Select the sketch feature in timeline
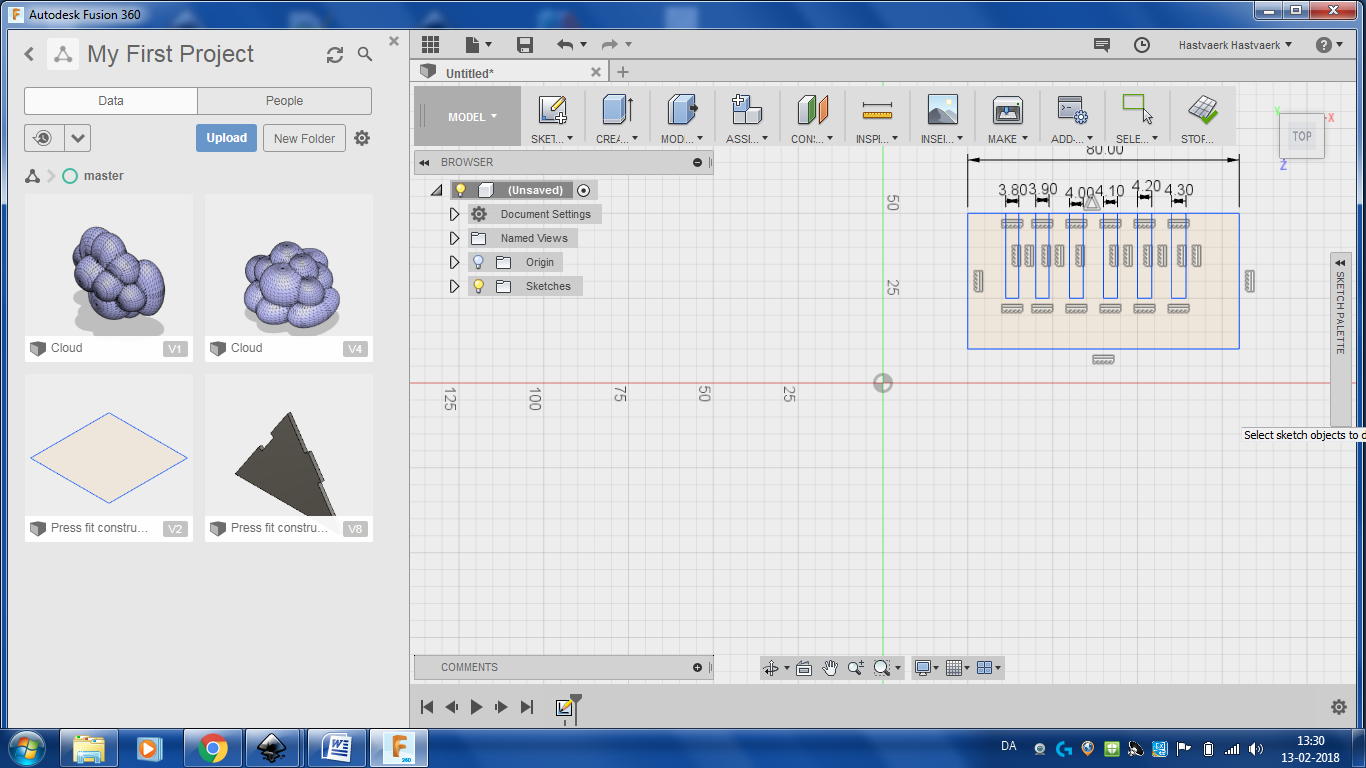The width and height of the screenshot is (1366, 768). pos(564,708)
